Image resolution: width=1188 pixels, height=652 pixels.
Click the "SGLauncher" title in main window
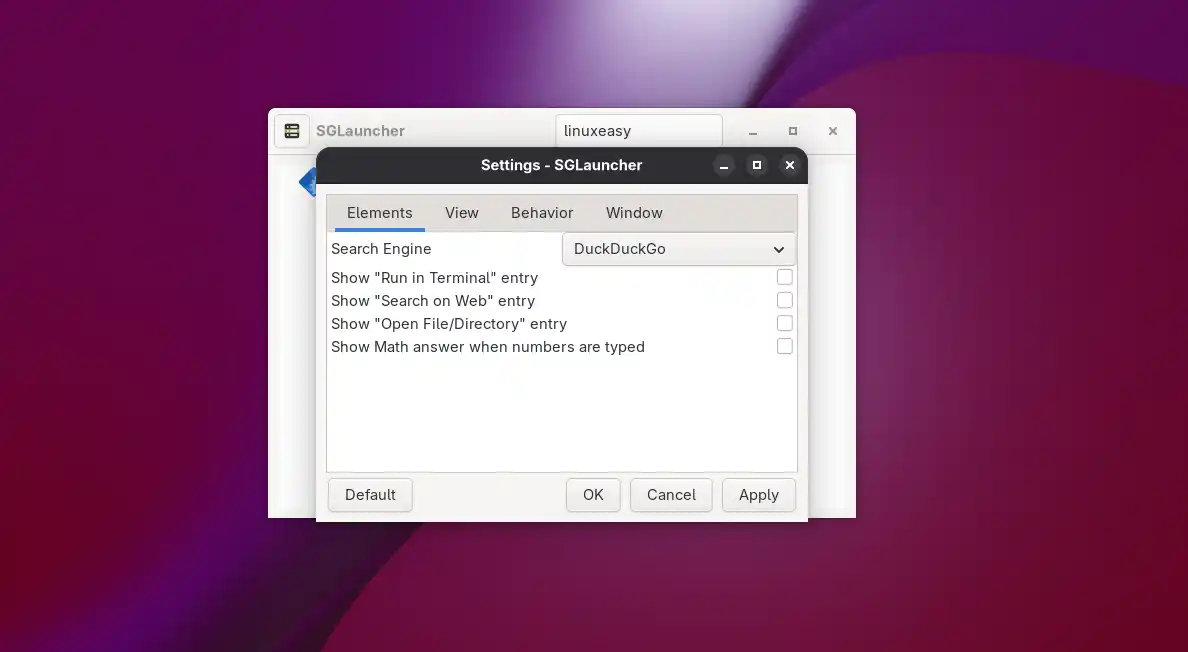tap(361, 131)
